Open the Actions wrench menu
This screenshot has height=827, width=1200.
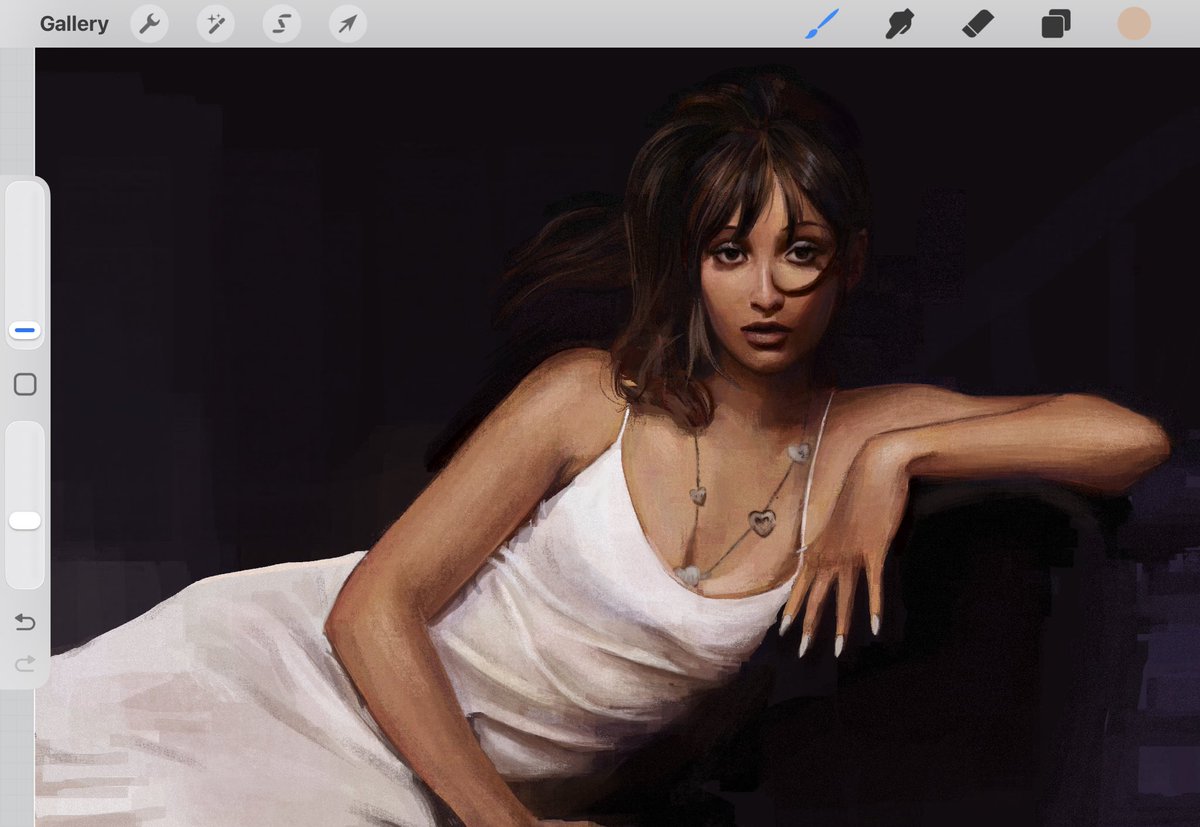tap(150, 24)
